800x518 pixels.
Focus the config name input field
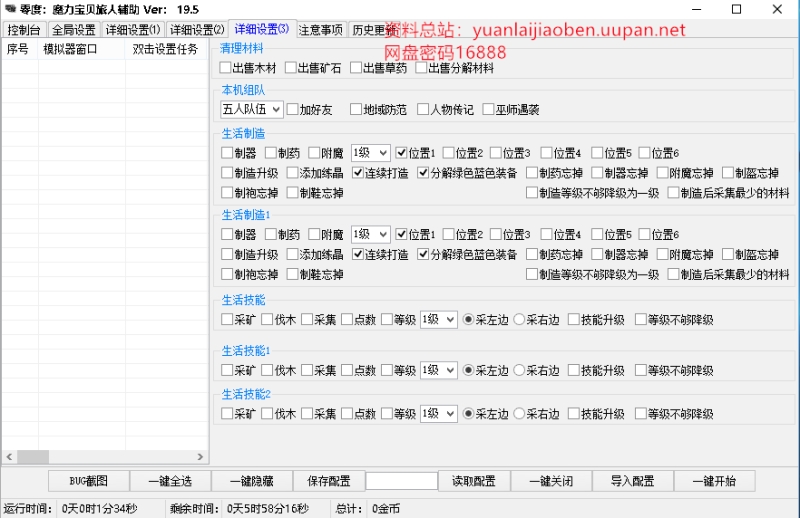tap(402, 481)
